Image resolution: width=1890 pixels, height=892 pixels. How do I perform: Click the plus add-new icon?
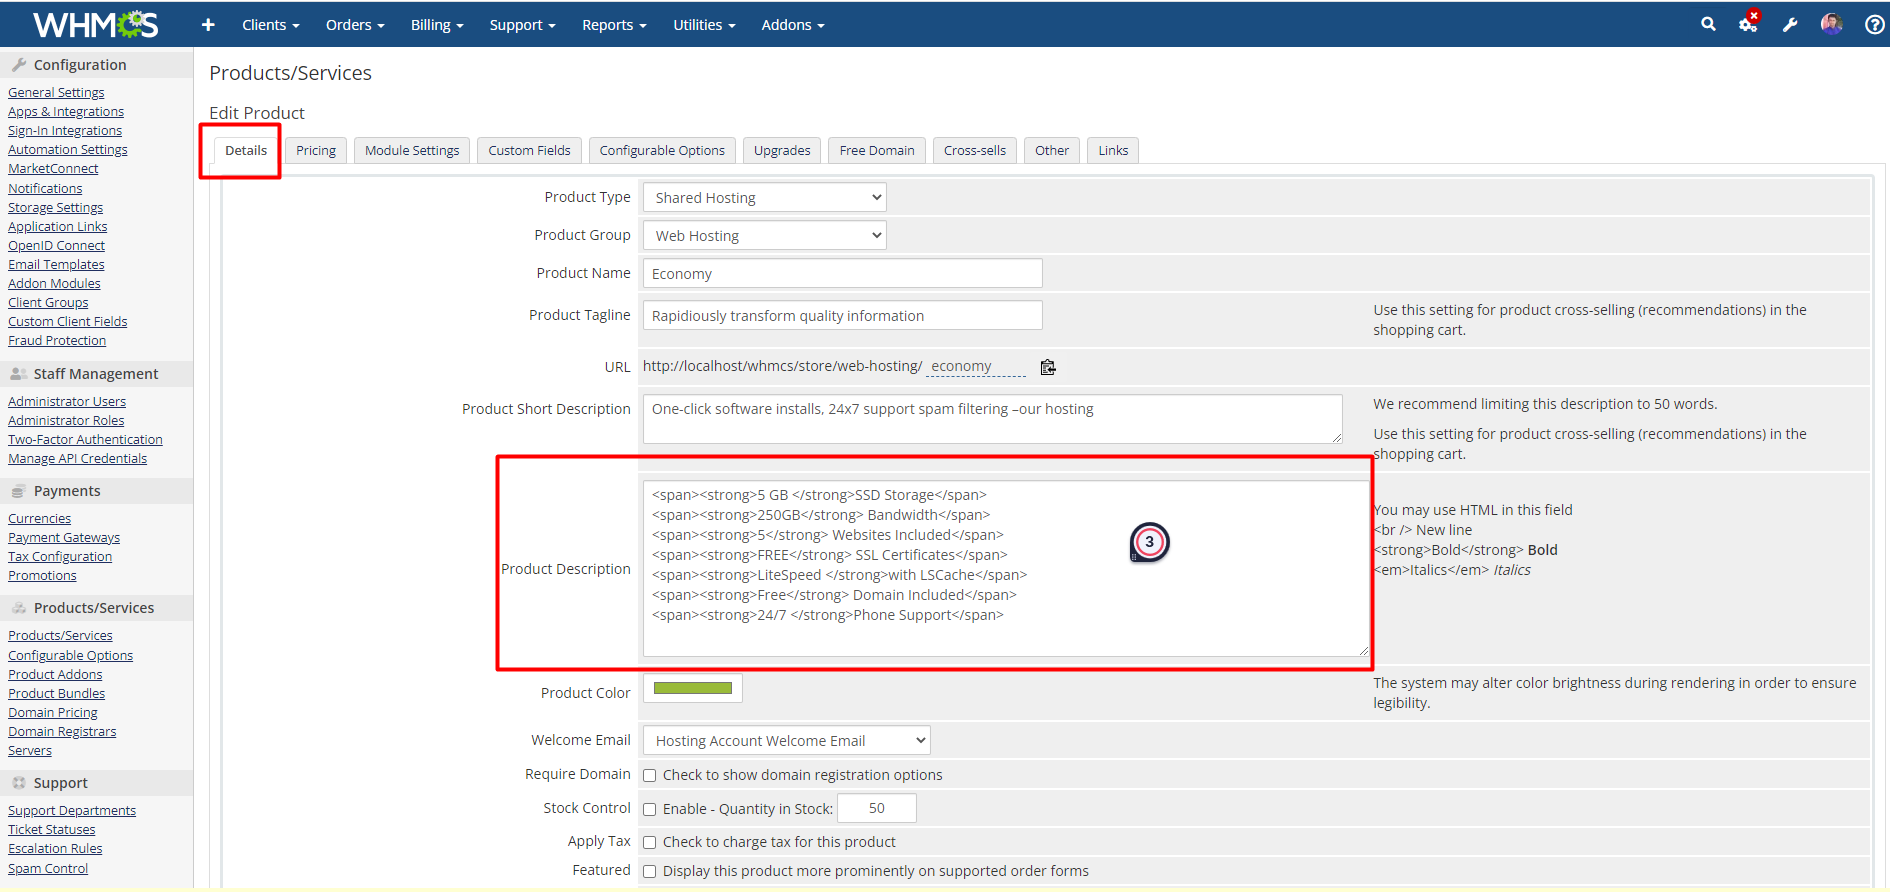coord(208,25)
